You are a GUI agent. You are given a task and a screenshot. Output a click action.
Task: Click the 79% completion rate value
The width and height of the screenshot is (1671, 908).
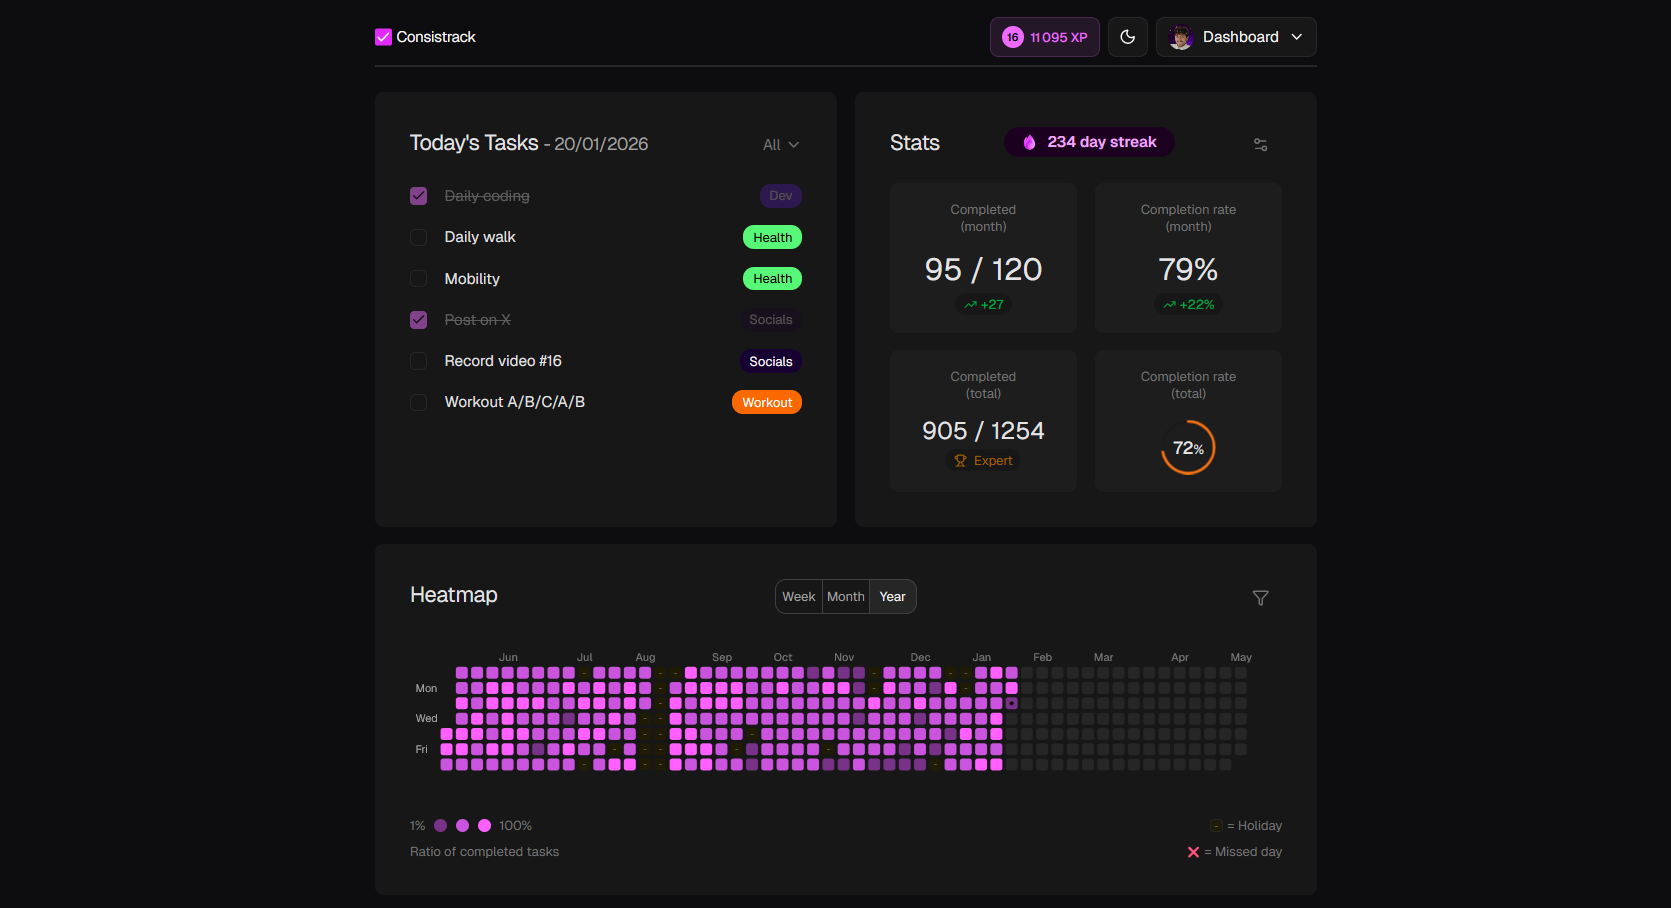(x=1189, y=270)
